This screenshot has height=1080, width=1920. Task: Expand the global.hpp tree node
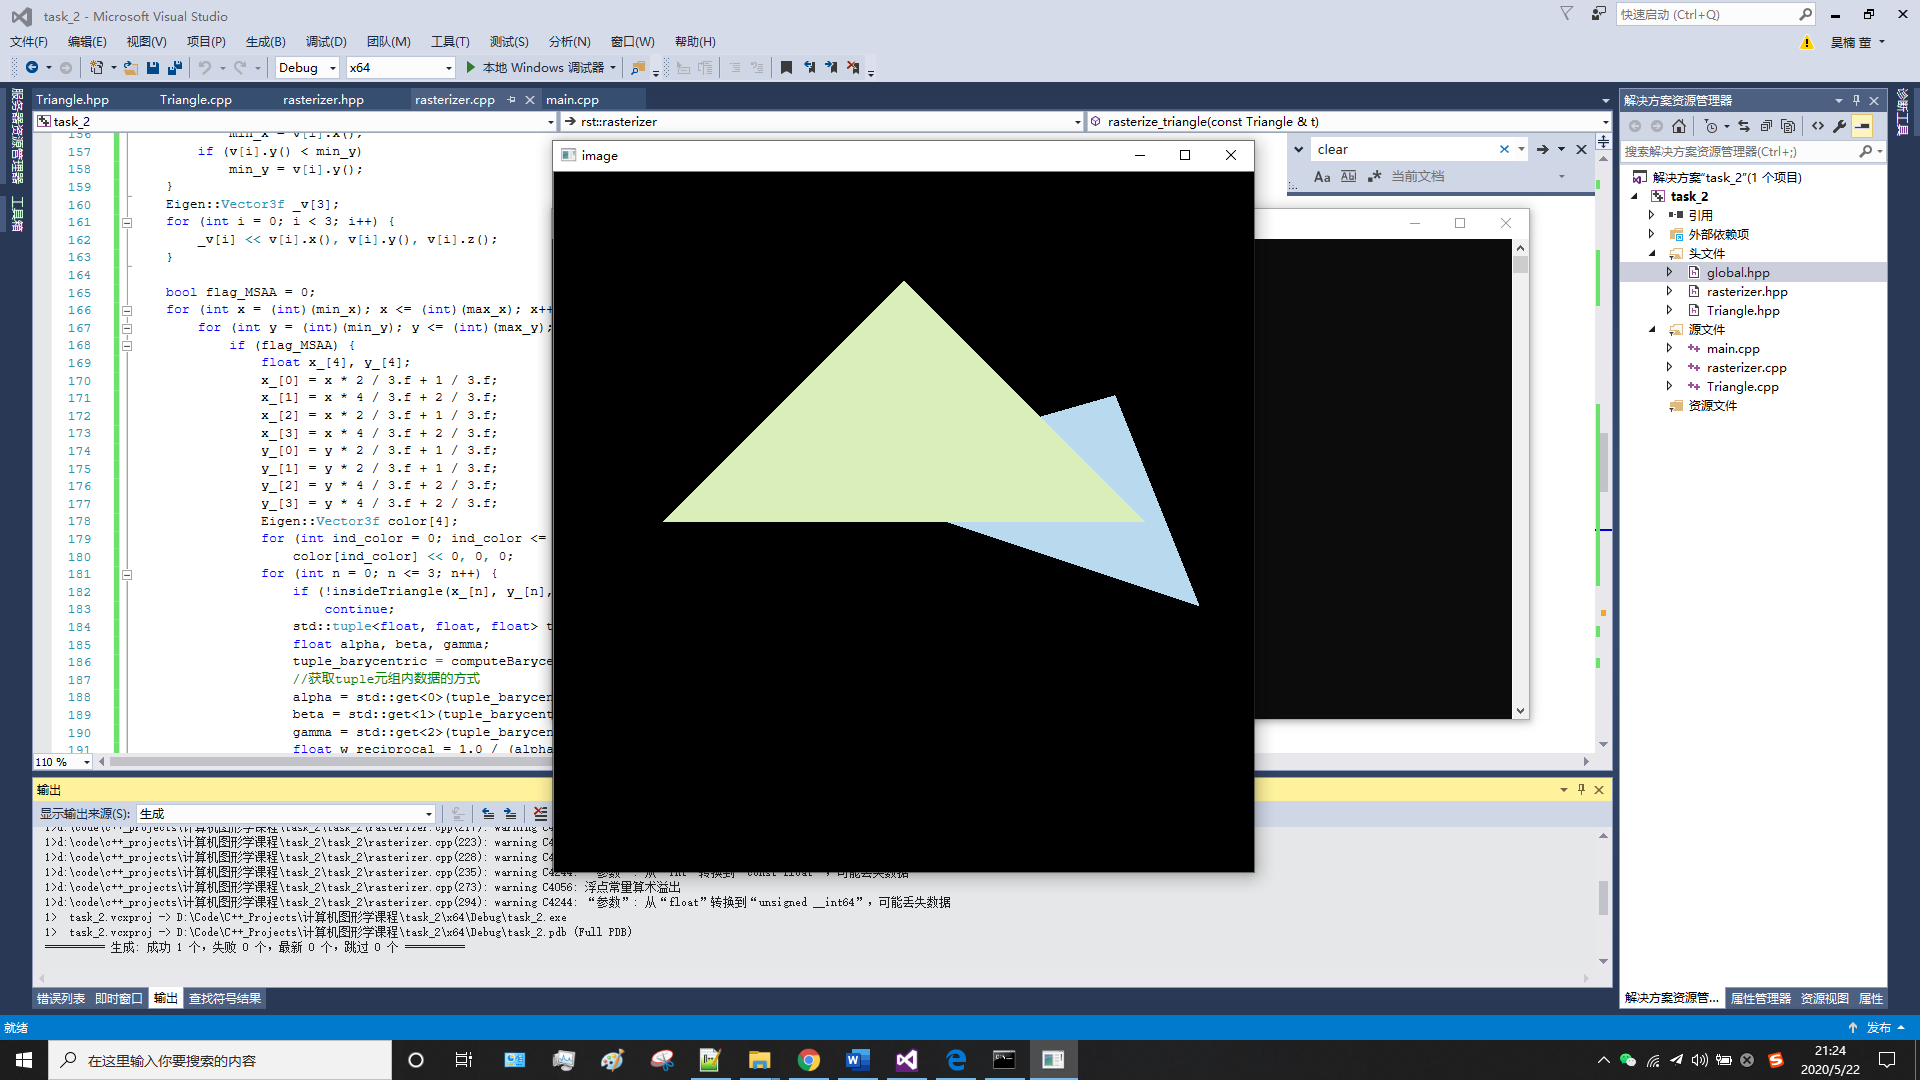coord(1669,272)
